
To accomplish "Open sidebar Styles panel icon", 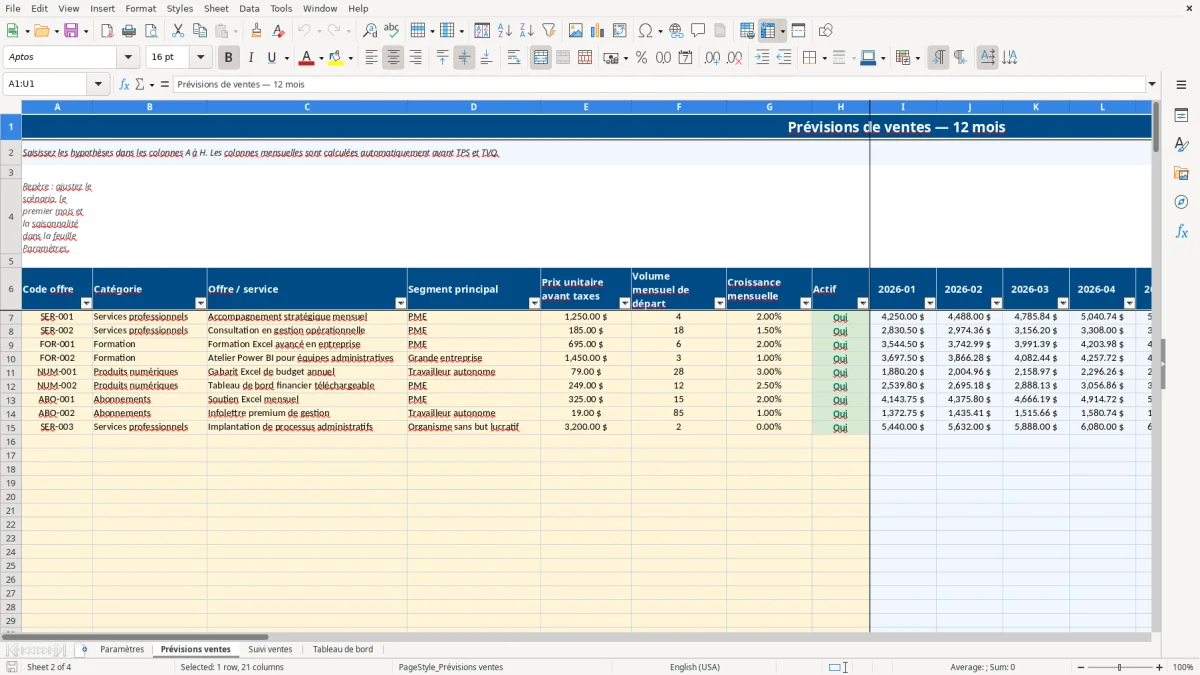I will tap(1181, 145).
